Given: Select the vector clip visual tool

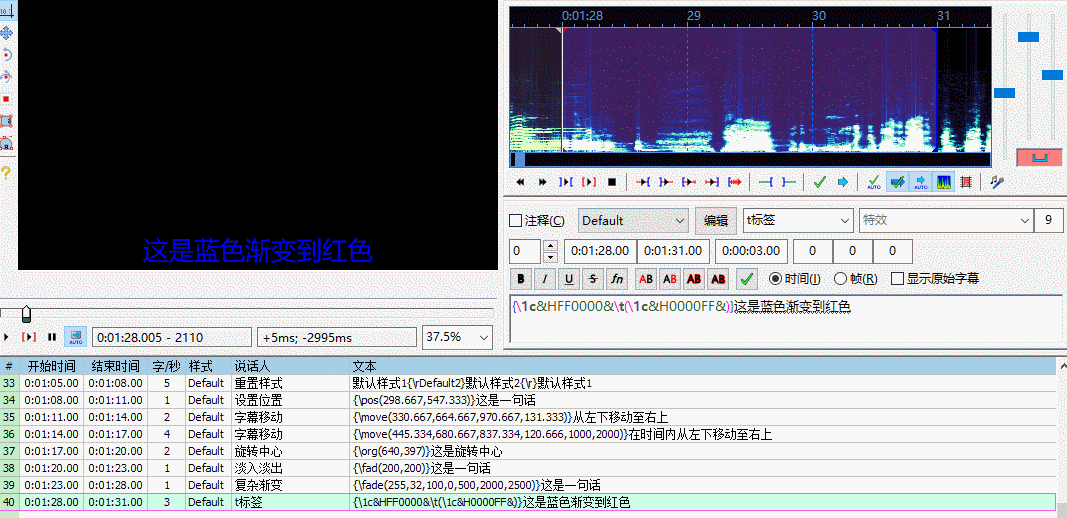Looking at the screenshot, I should pos(7,144).
